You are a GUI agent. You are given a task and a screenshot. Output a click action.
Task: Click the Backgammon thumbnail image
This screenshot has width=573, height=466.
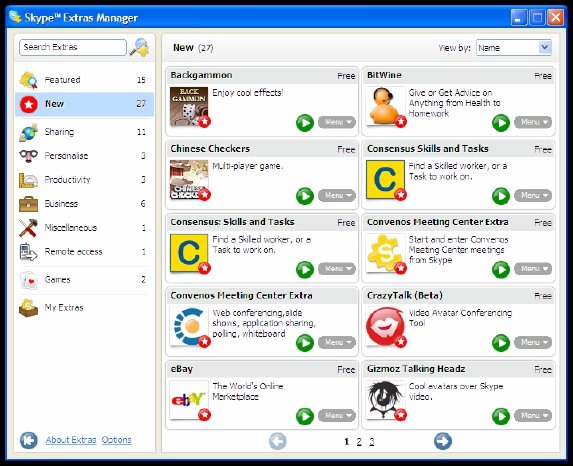pyautogui.click(x=189, y=106)
